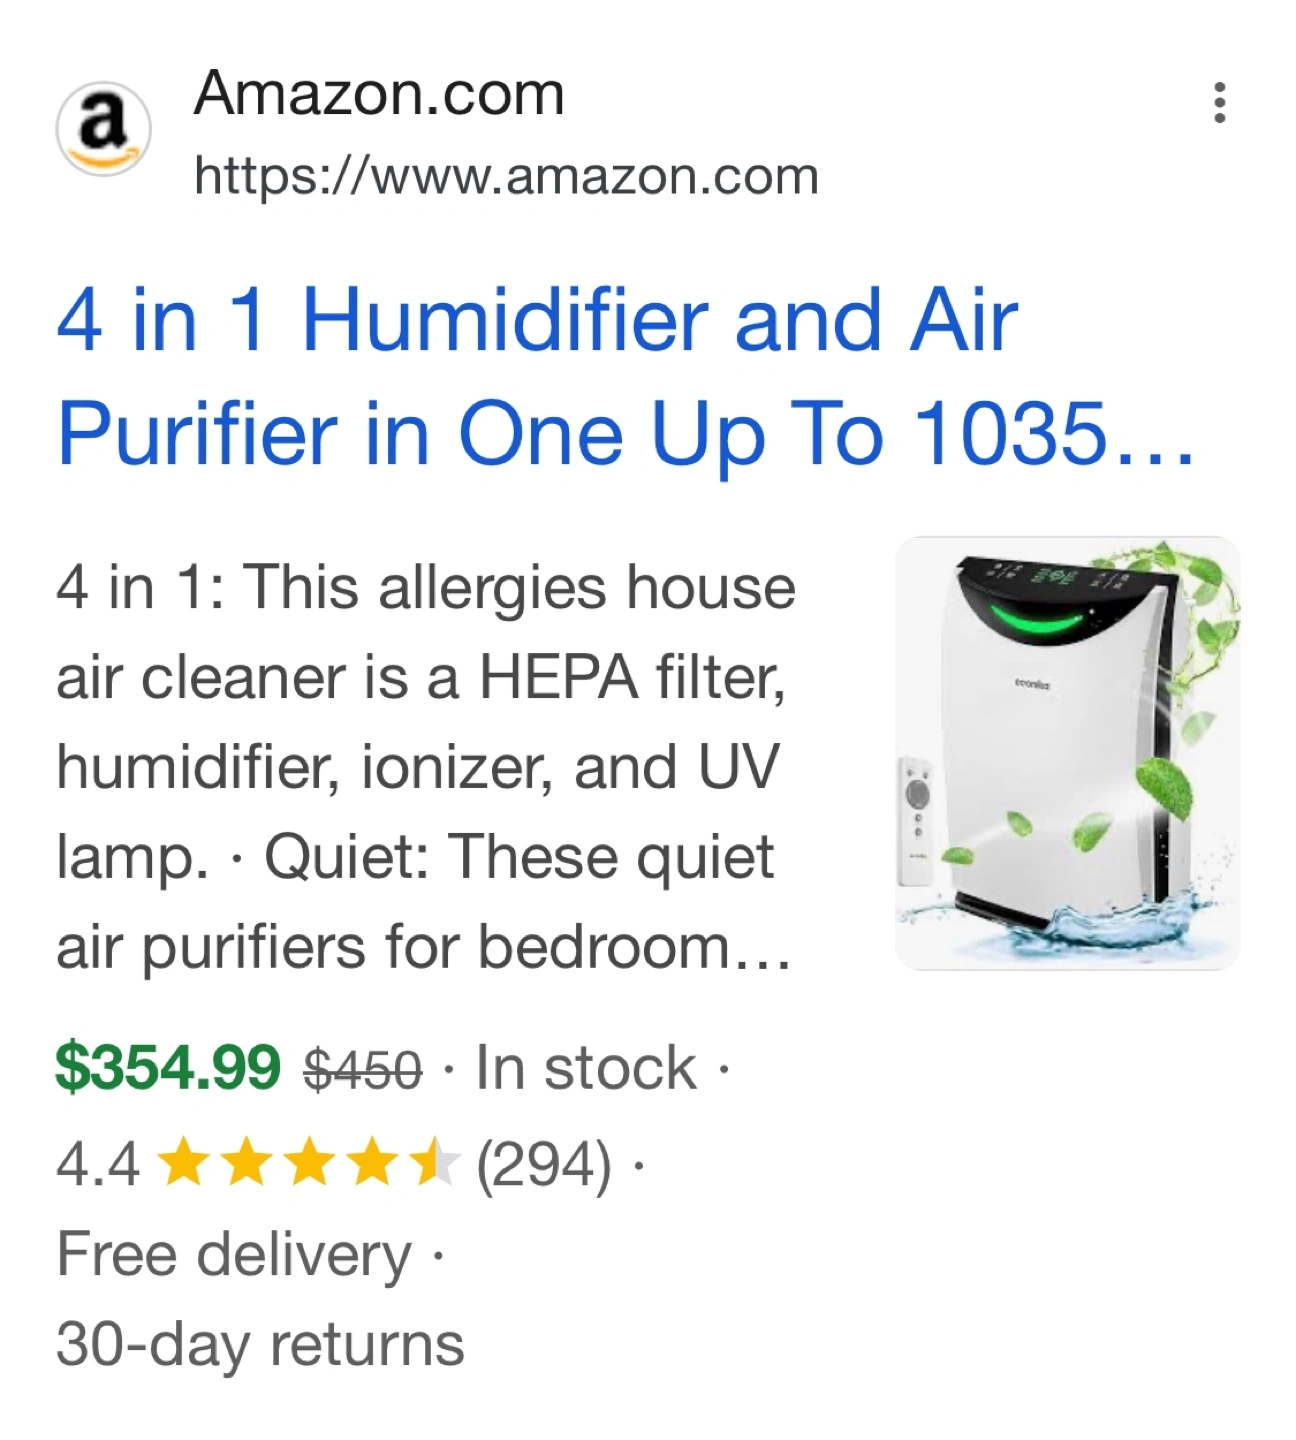Click the crossed-out $450 original price

click(362, 1069)
